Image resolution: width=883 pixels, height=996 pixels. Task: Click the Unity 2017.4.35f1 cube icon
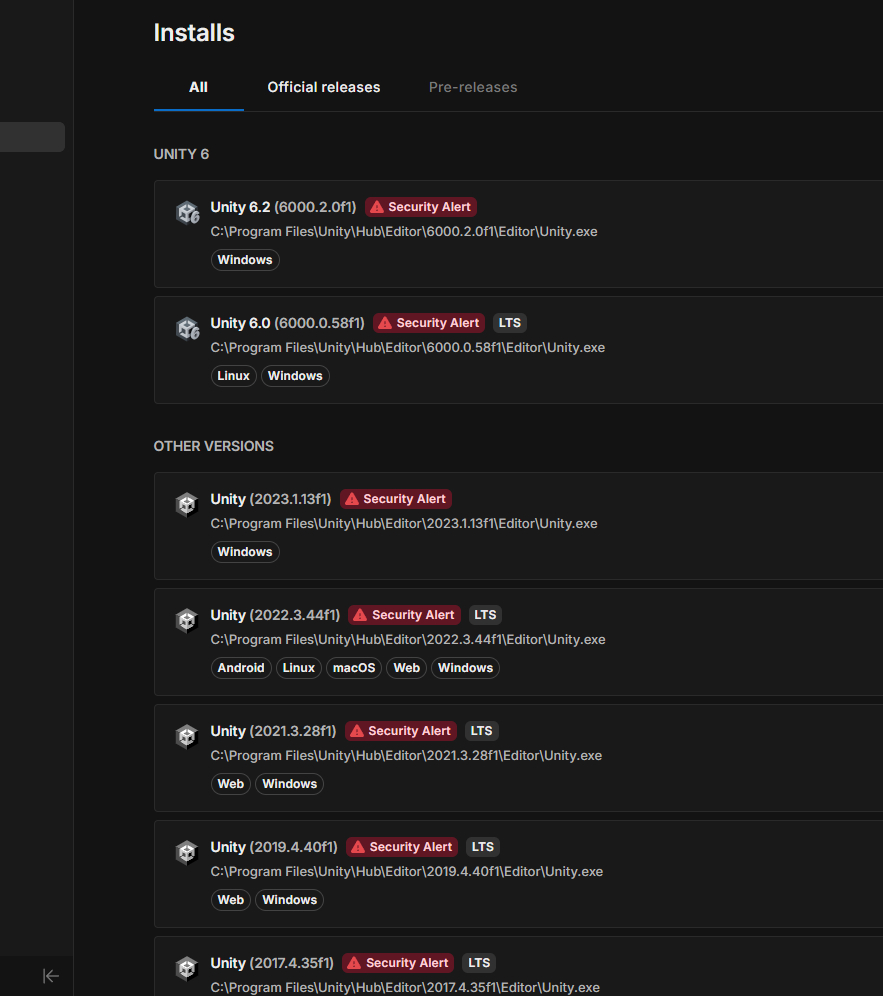187,968
